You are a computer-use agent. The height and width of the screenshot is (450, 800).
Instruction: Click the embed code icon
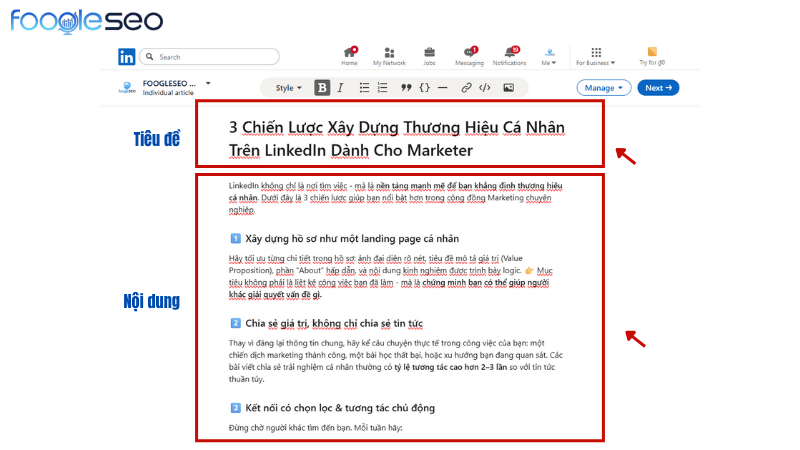(485, 88)
